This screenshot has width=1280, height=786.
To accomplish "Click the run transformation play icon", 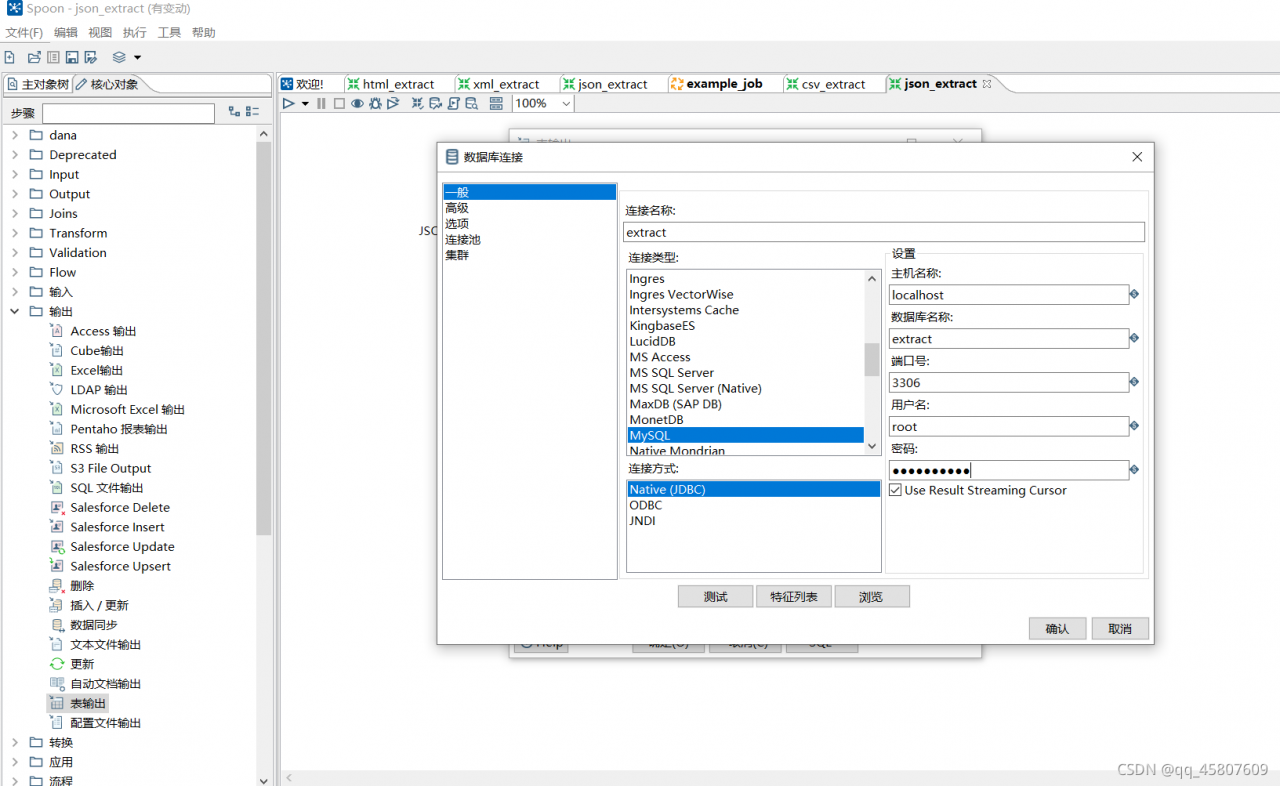I will point(288,103).
